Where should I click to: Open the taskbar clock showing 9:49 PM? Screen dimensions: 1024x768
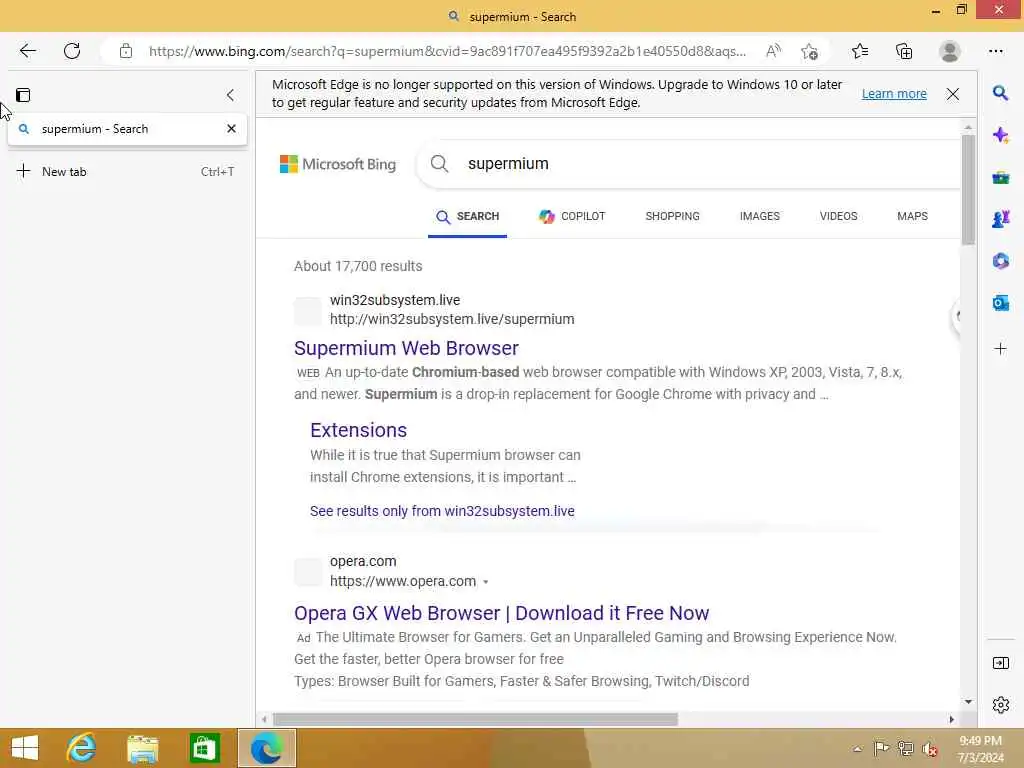pos(980,749)
